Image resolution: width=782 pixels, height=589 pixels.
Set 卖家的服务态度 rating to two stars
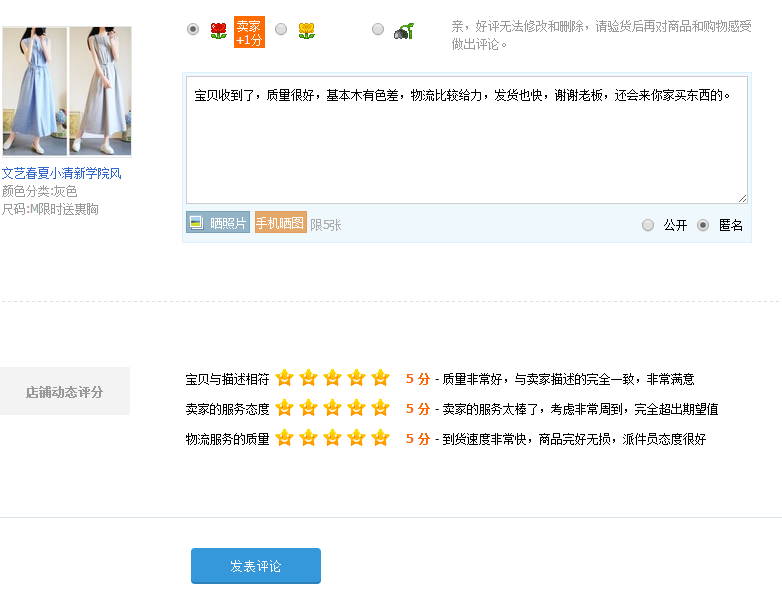pyautogui.click(x=308, y=408)
